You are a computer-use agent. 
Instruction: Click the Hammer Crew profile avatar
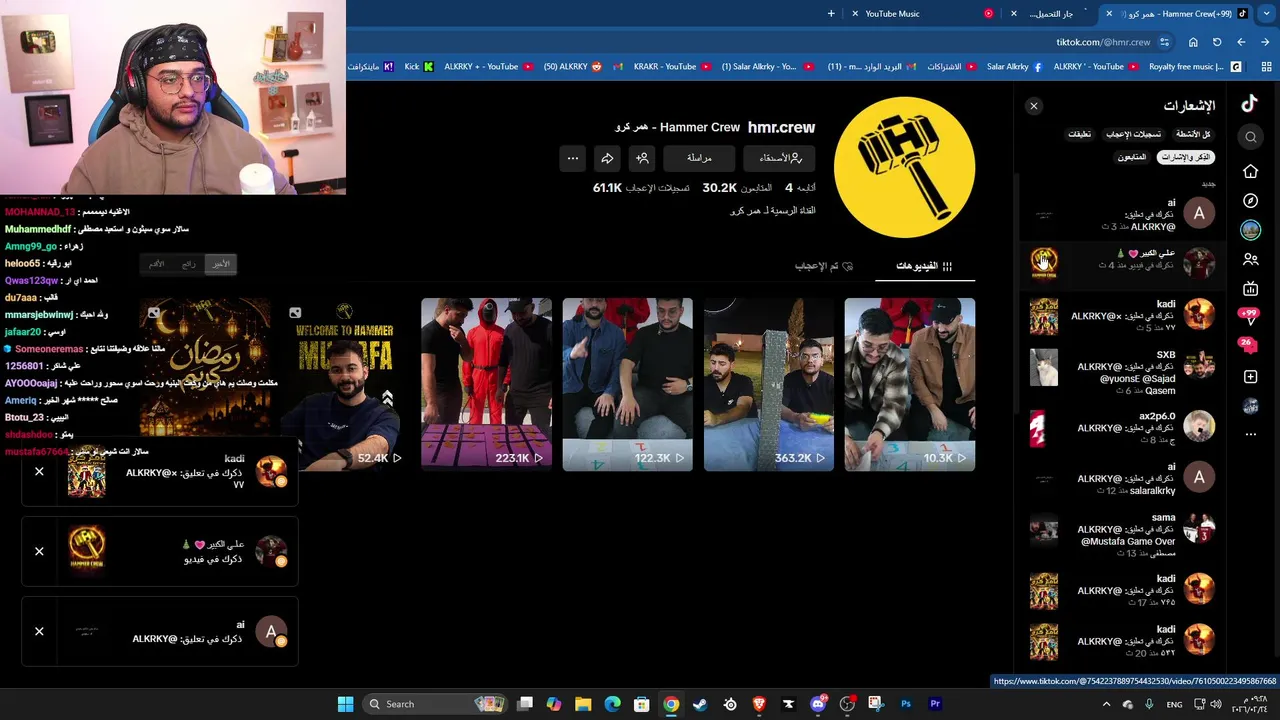(904, 167)
